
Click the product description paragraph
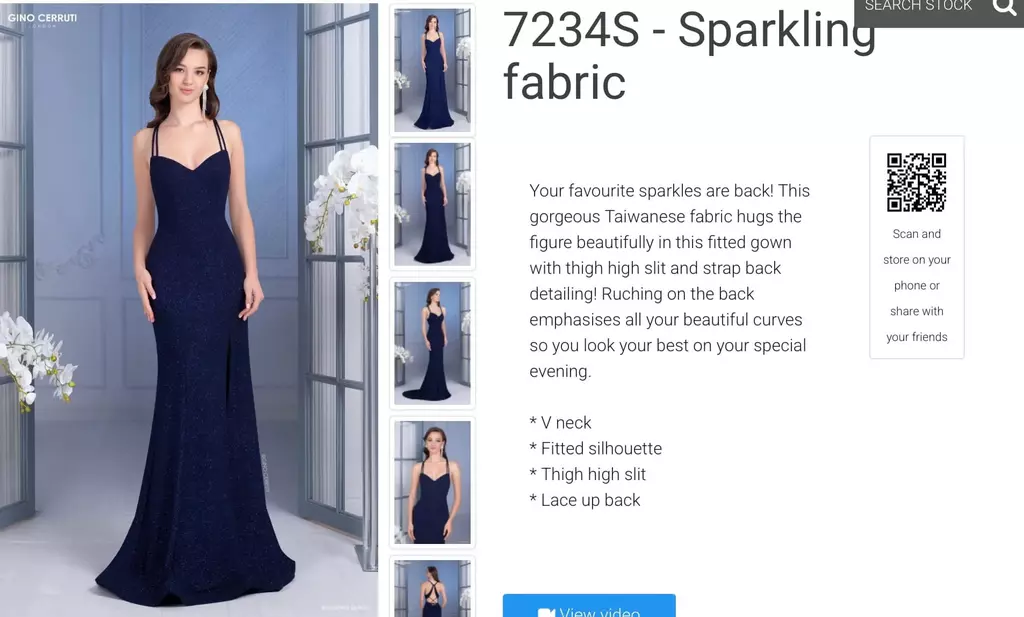click(x=669, y=281)
